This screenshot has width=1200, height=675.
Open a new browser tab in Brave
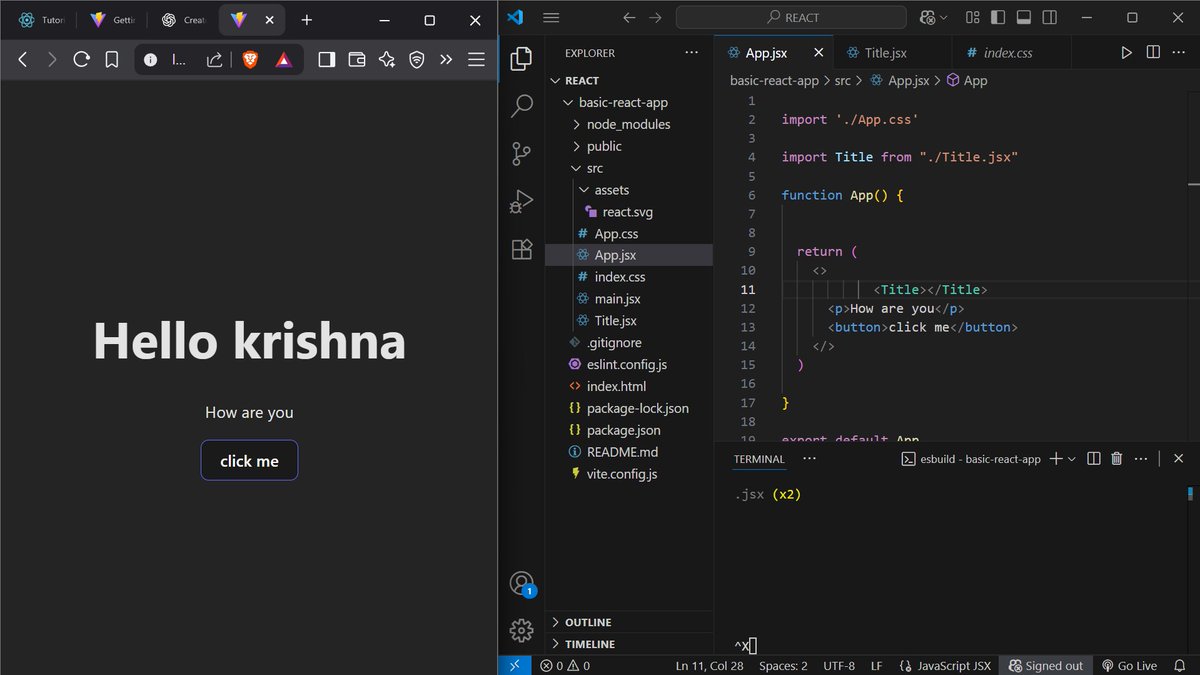306,20
